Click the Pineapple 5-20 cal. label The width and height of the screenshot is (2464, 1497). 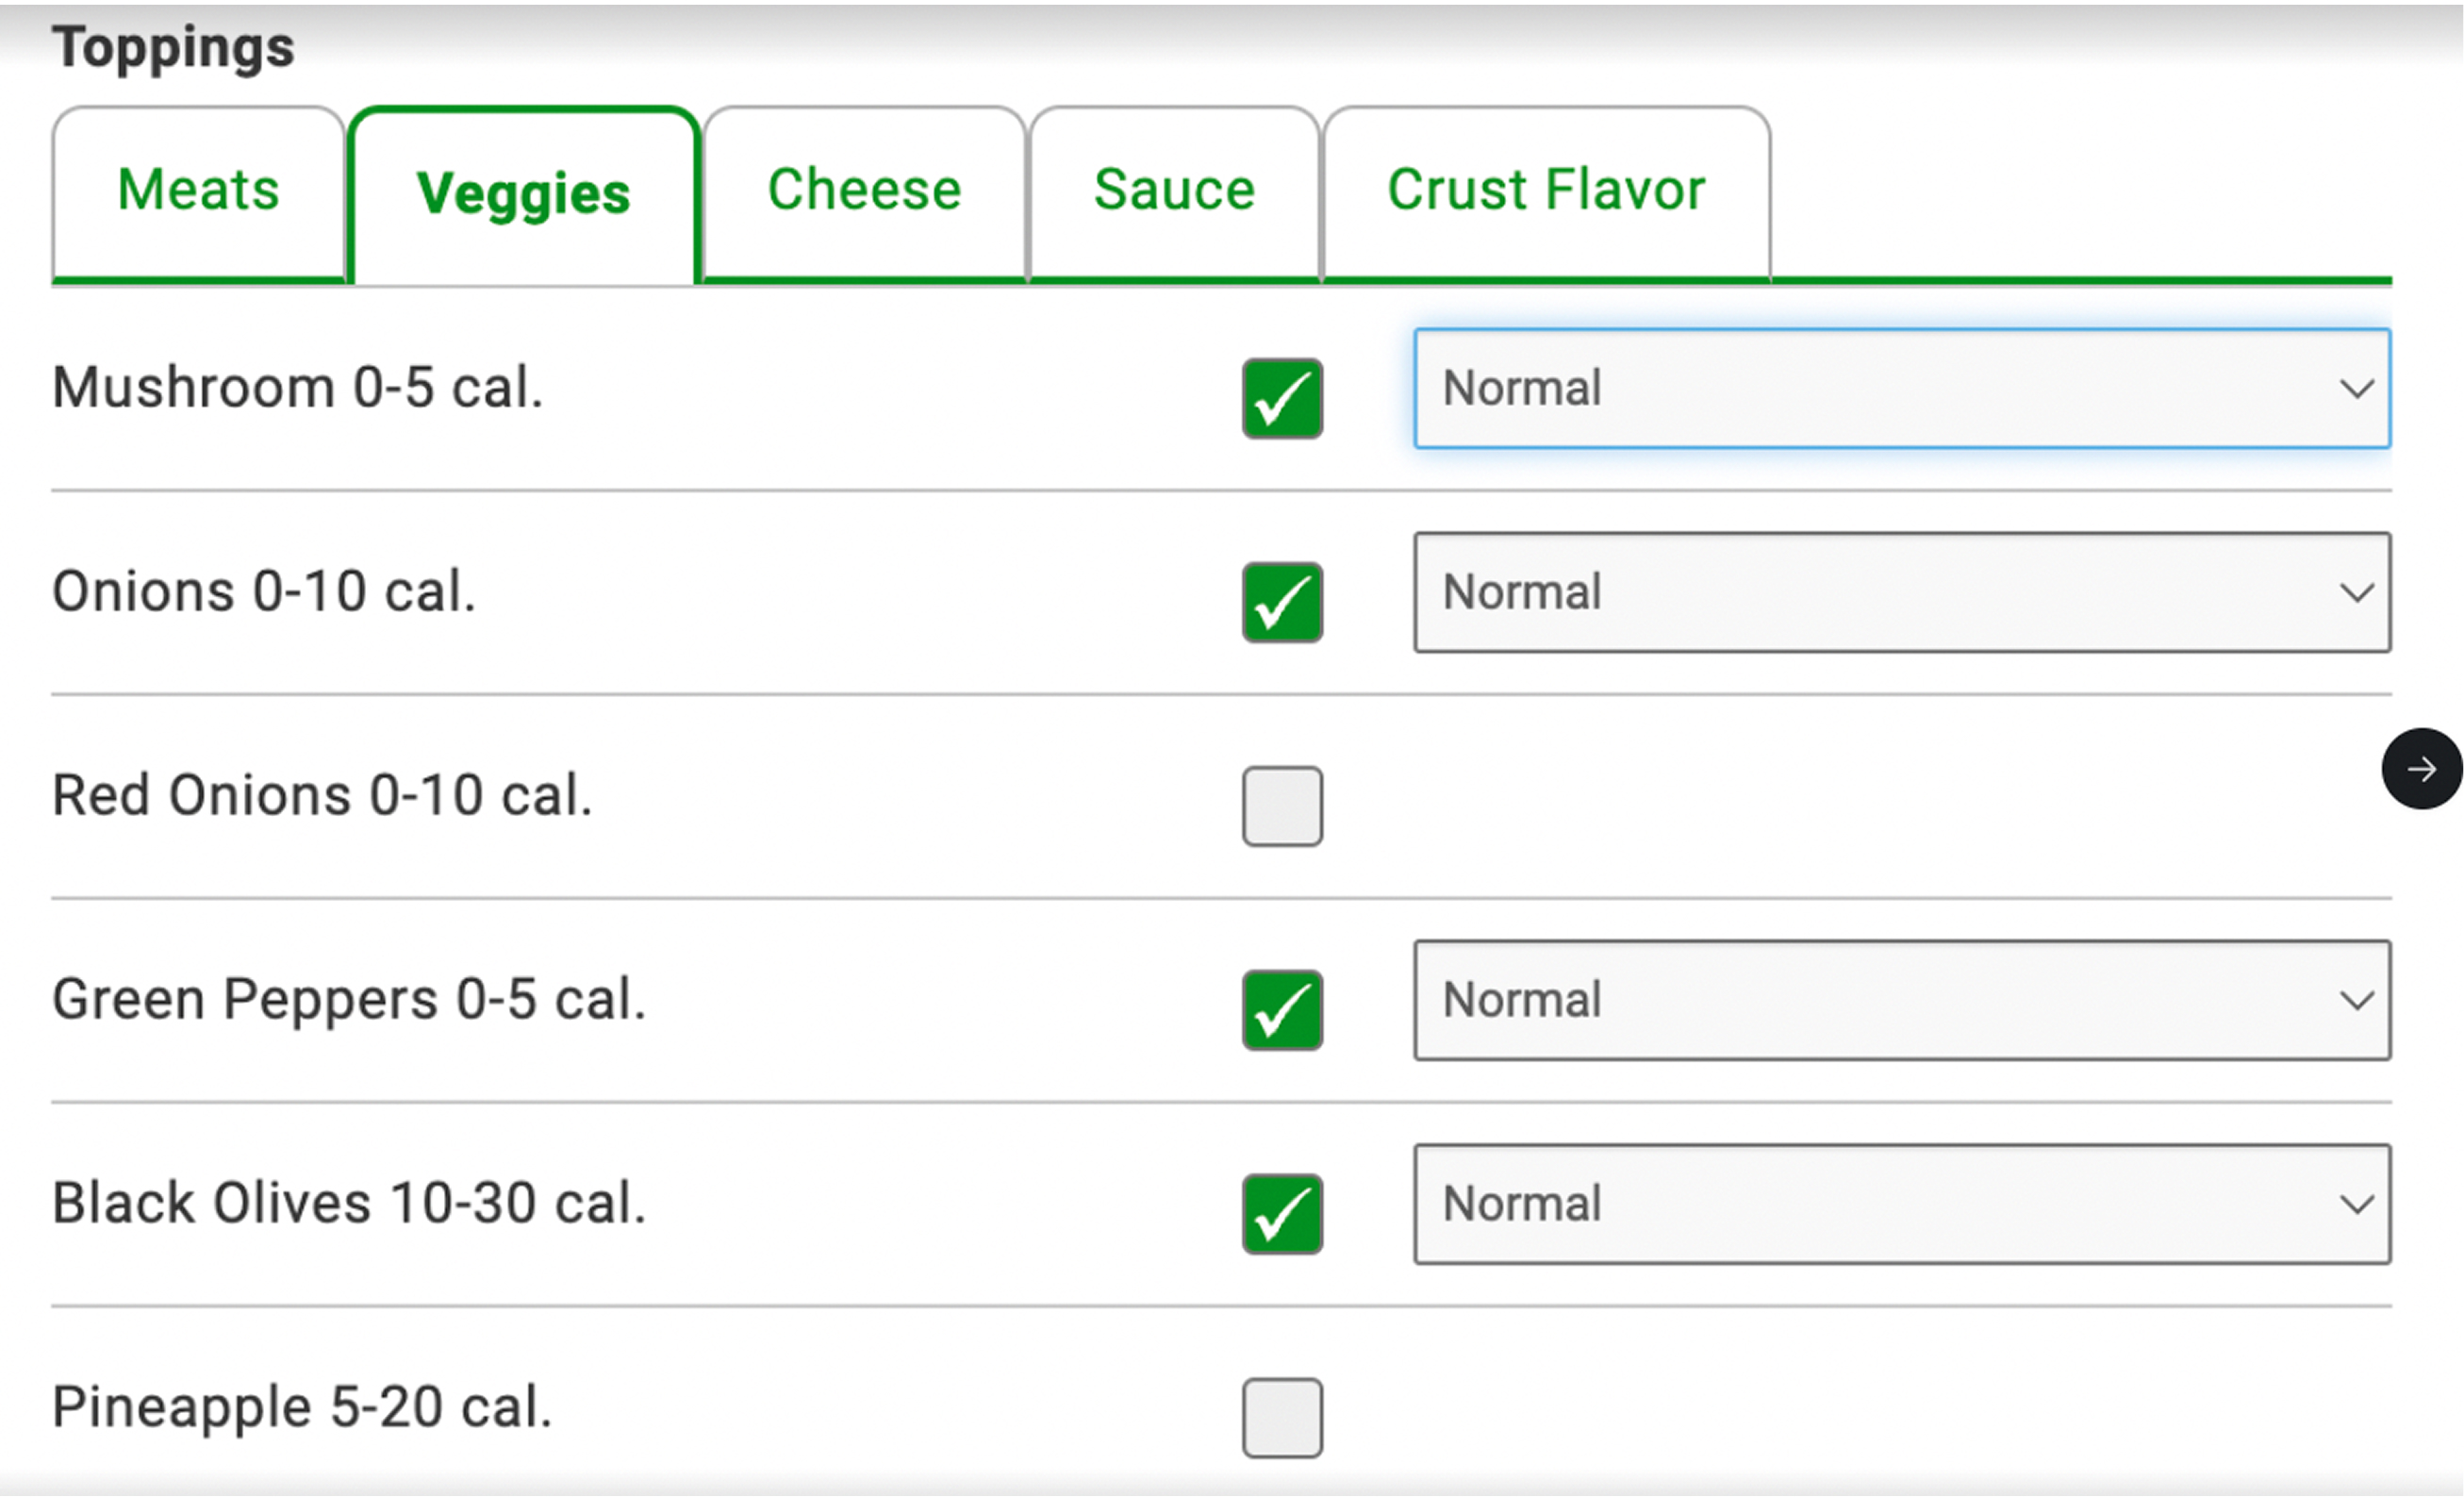tap(302, 1405)
